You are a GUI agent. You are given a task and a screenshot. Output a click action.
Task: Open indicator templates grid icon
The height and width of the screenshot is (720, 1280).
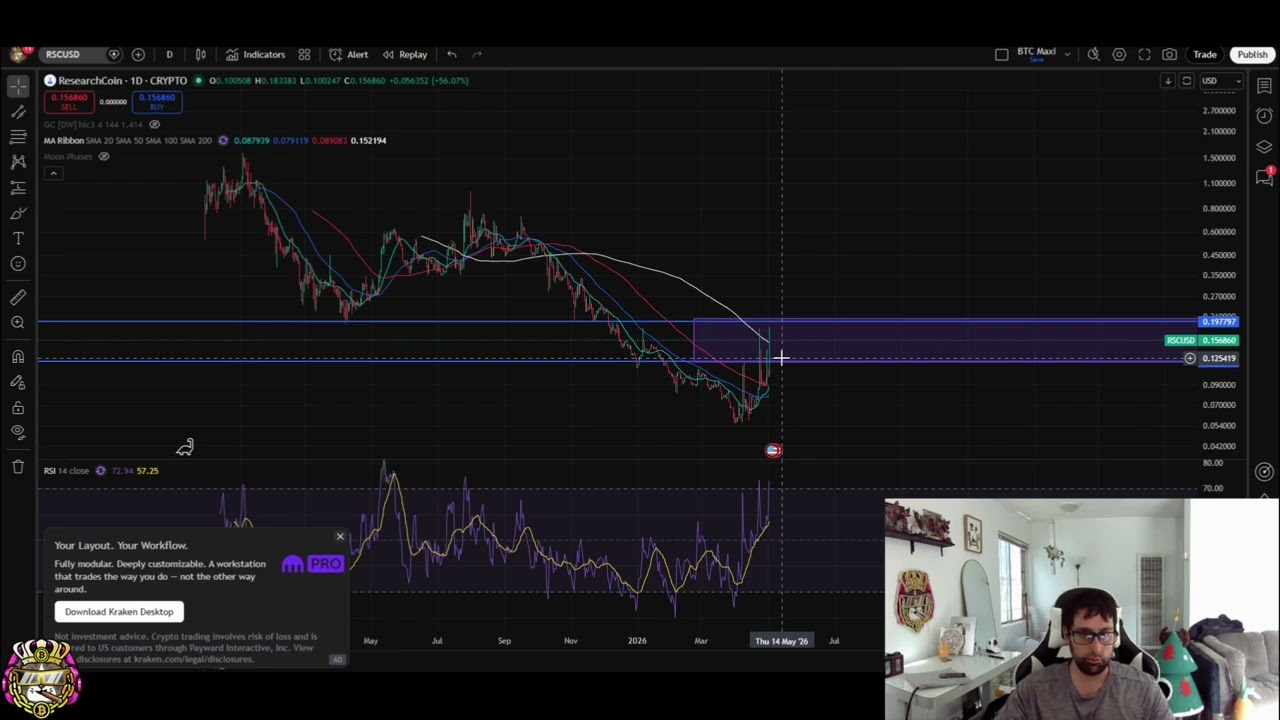point(304,54)
